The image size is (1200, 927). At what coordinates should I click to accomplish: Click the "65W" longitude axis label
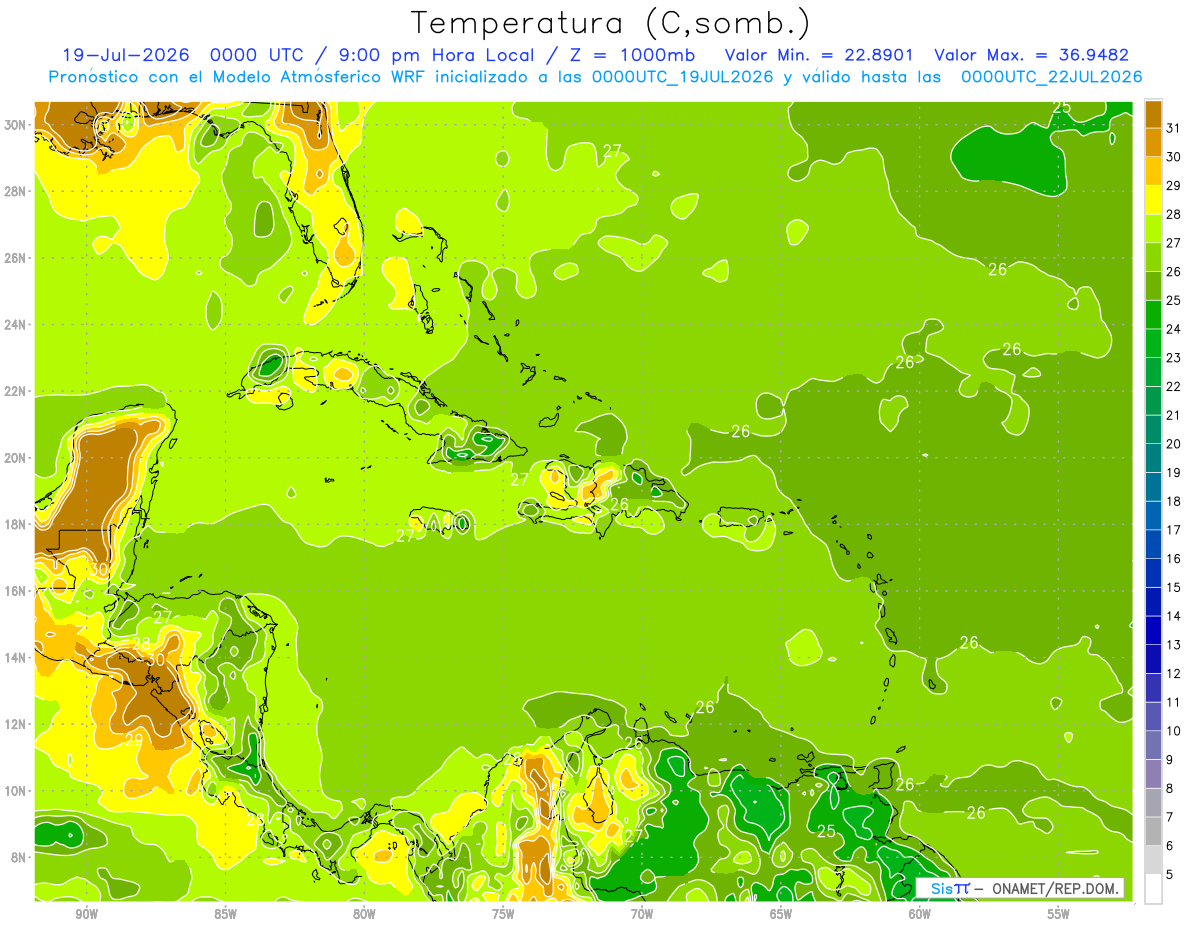click(x=781, y=915)
